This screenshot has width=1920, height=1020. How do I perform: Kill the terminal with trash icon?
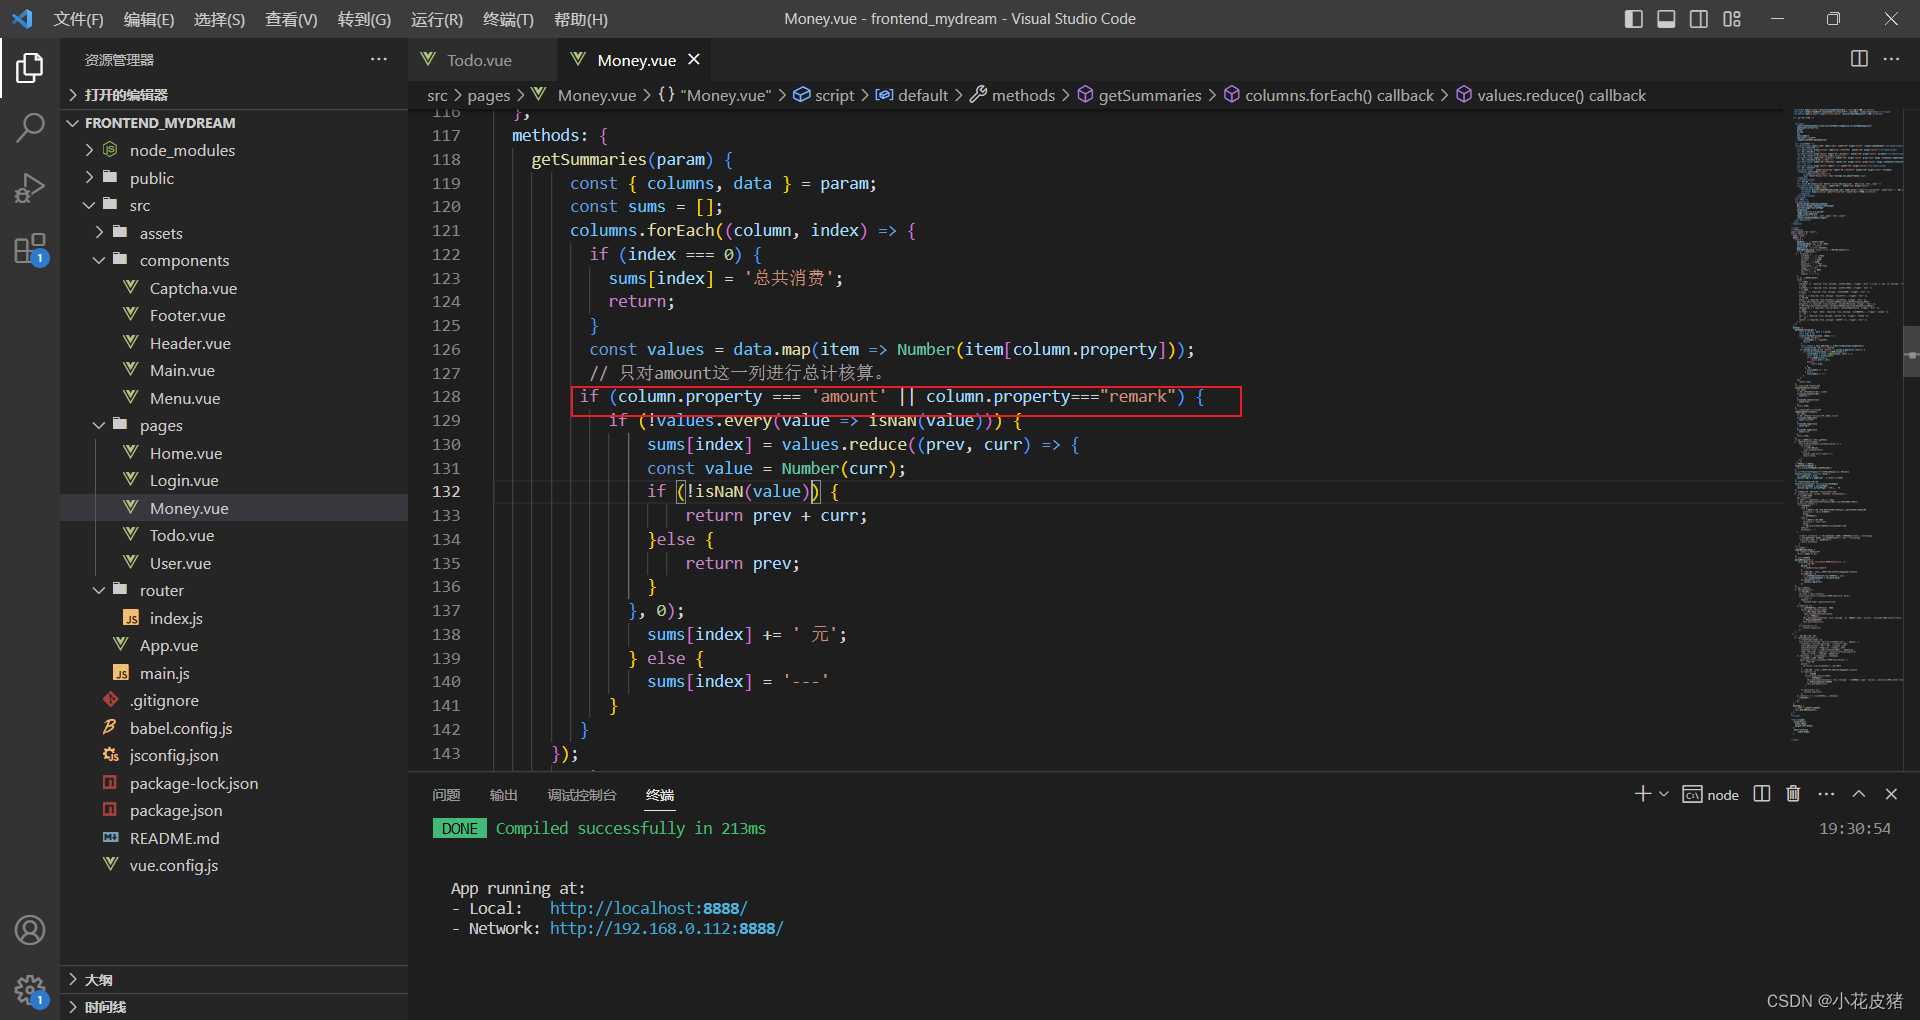click(1793, 794)
